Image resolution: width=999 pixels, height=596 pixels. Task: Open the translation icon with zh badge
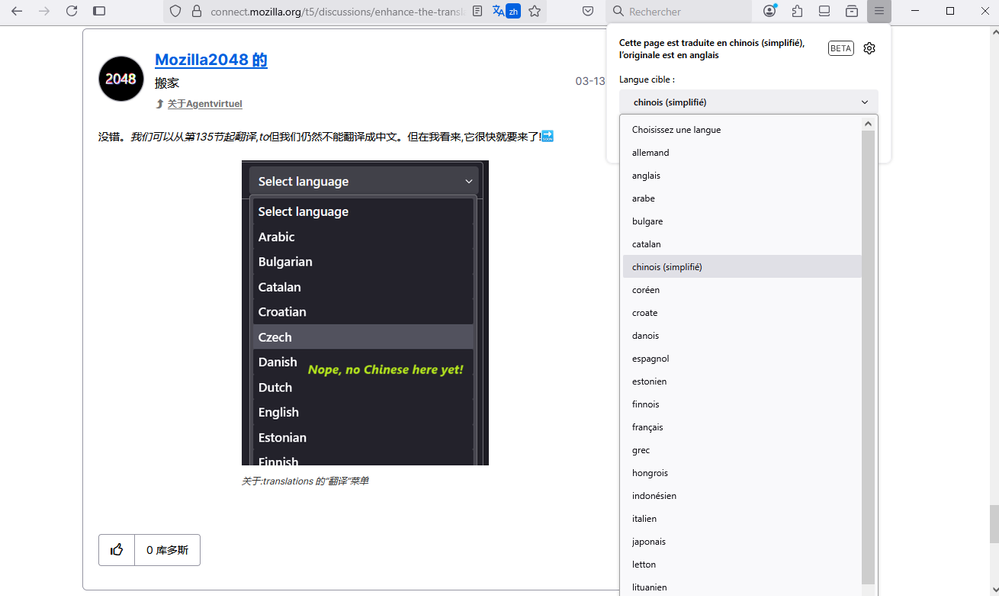506,11
